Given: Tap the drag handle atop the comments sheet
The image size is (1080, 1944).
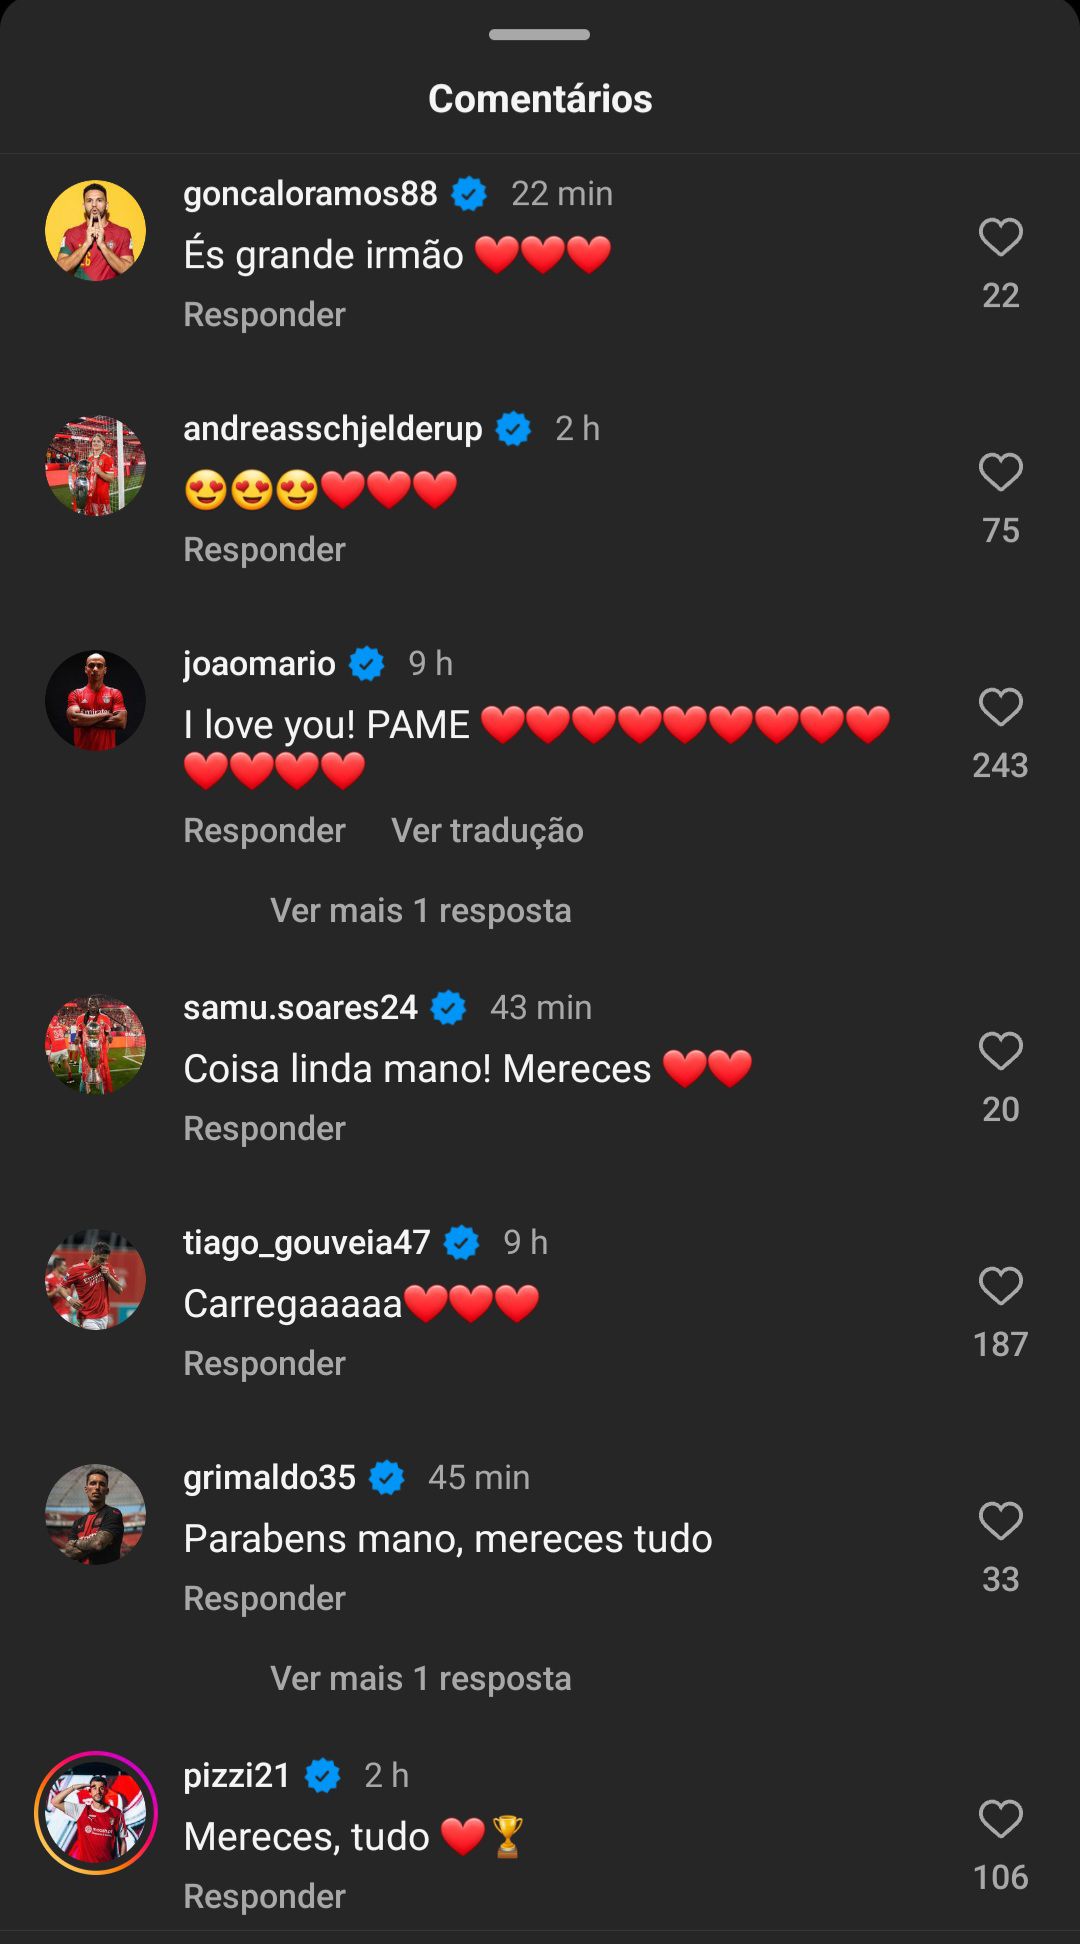Looking at the screenshot, I should tap(540, 35).
